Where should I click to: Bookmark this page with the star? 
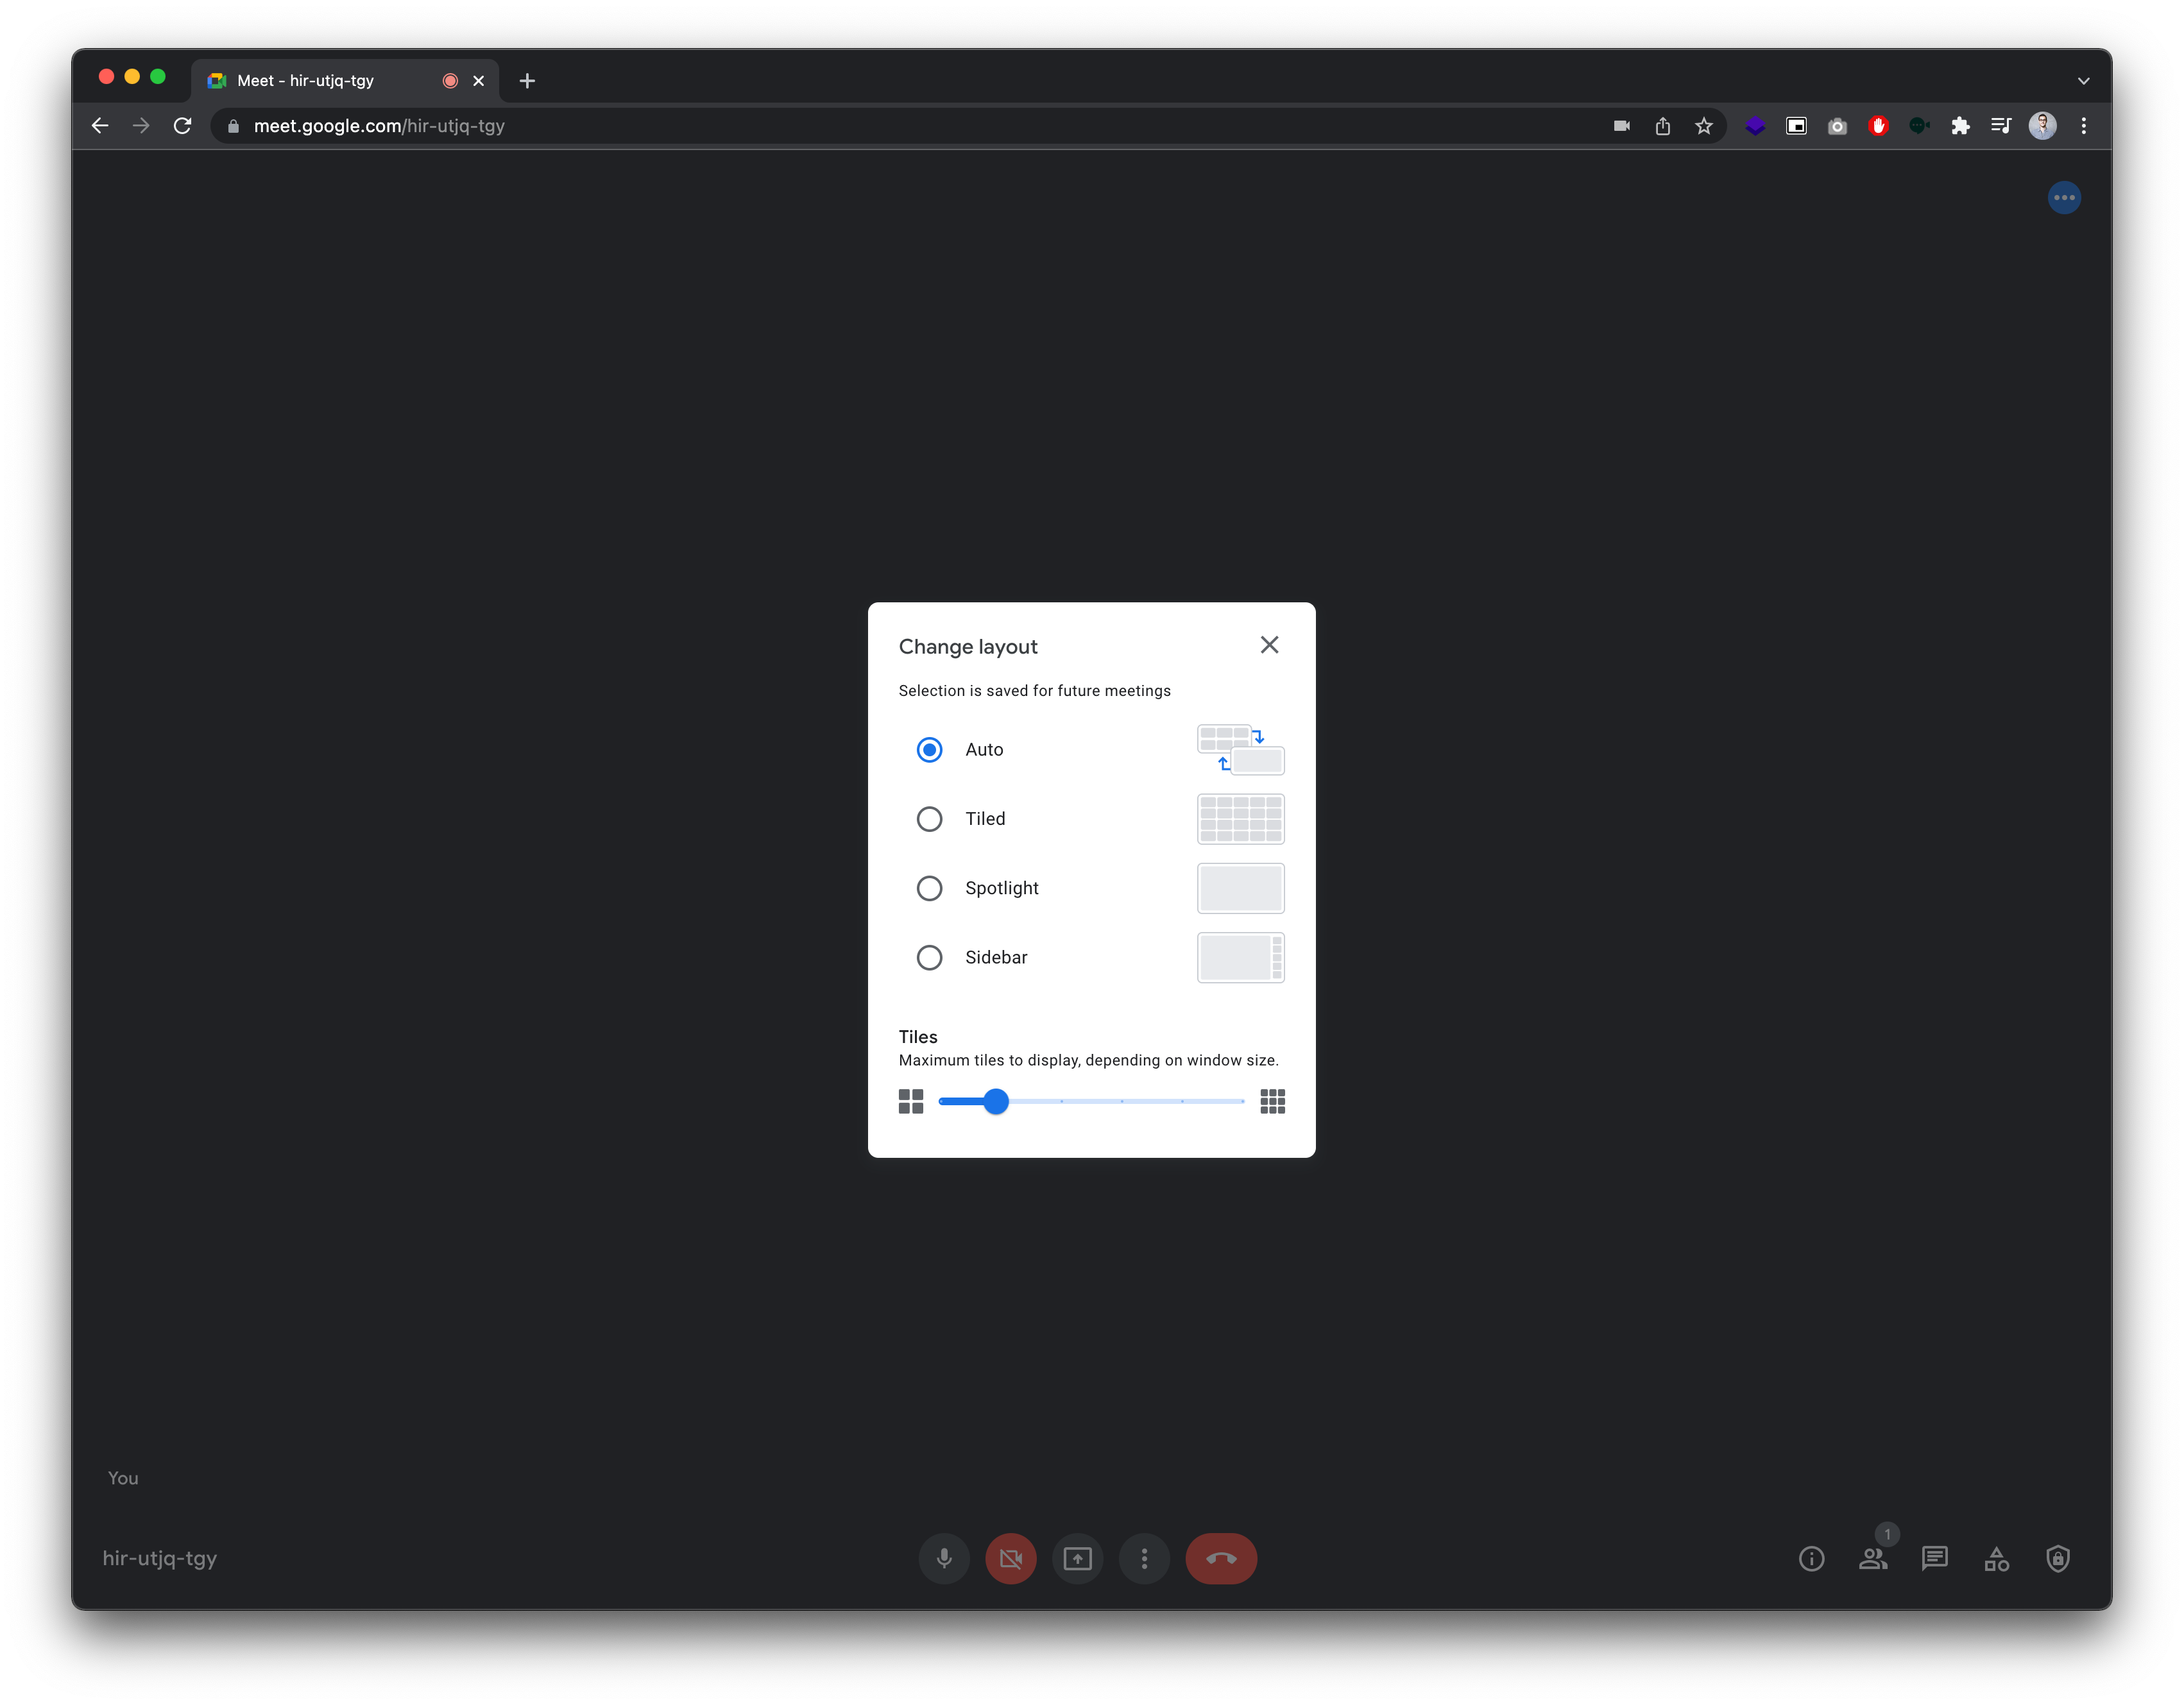click(1703, 126)
